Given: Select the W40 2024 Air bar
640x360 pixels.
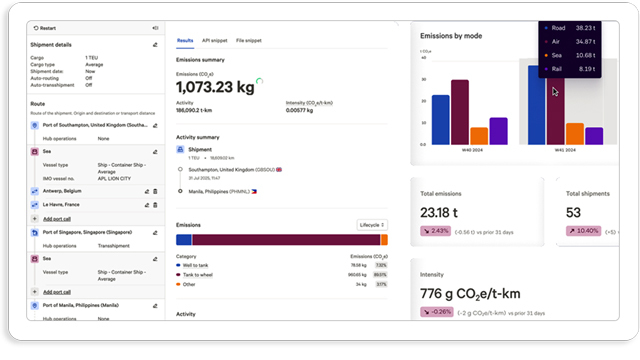Looking at the screenshot, I should [460, 112].
